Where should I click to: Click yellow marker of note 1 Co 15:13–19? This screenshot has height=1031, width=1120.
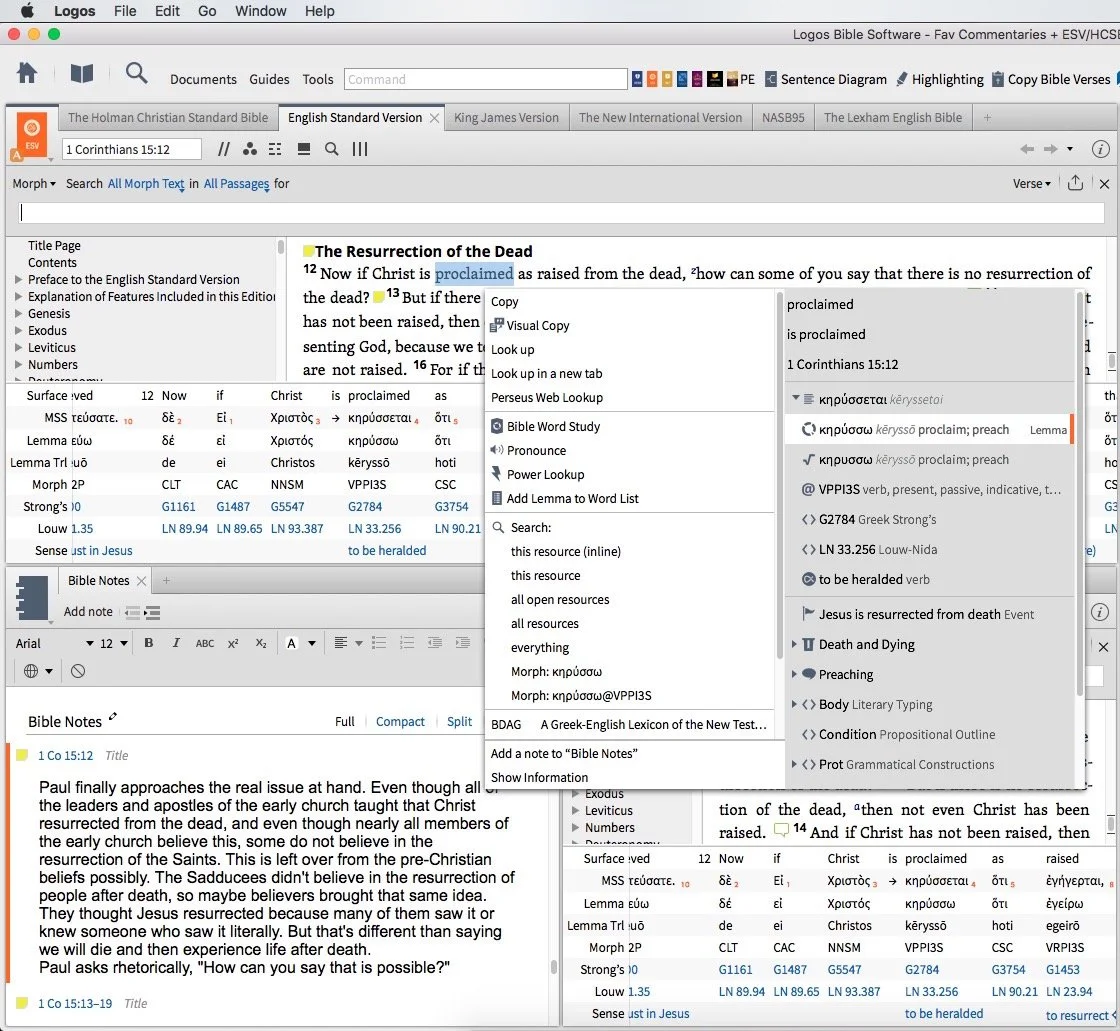pyautogui.click(x=22, y=1003)
